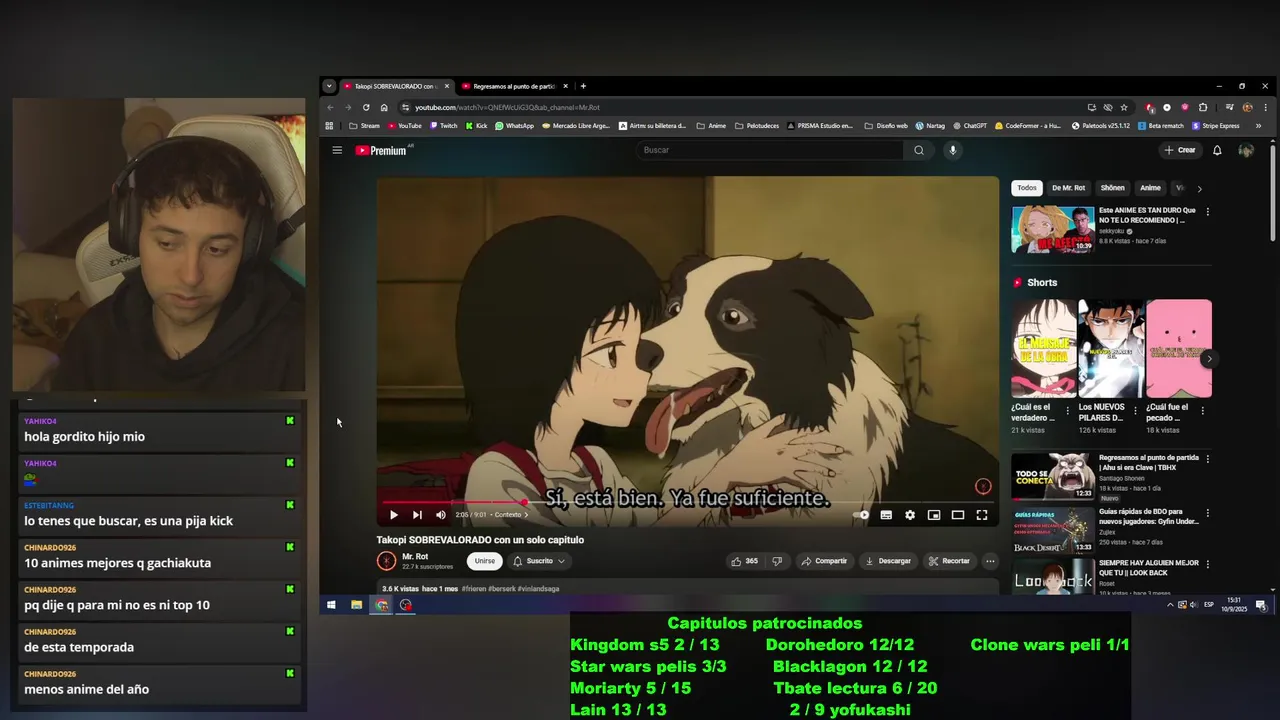Show next Shorts with arrow
Screen dimensions: 1280x720
1209,358
